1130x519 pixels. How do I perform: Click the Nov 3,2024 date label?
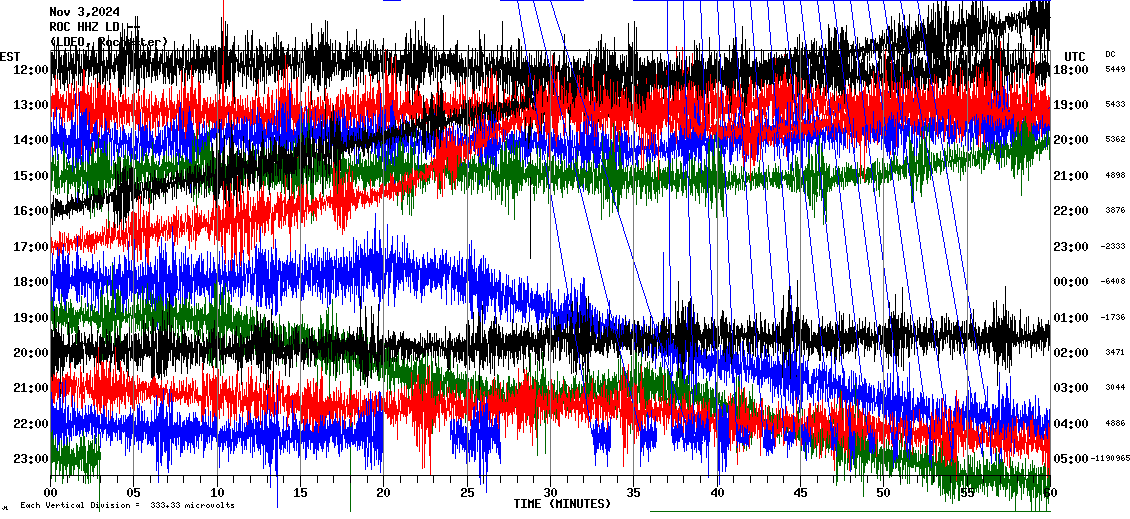85,12
